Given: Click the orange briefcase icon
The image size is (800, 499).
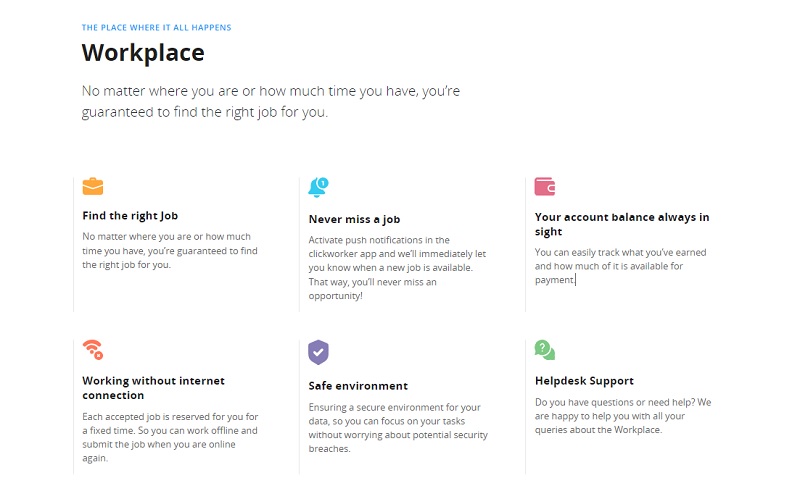Looking at the screenshot, I should tap(93, 187).
